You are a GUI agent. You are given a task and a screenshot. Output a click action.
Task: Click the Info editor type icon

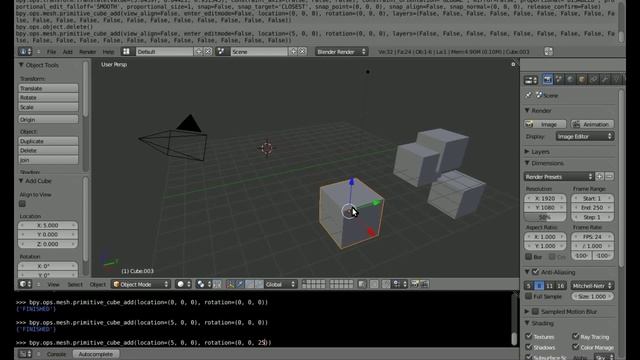coord(25,51)
